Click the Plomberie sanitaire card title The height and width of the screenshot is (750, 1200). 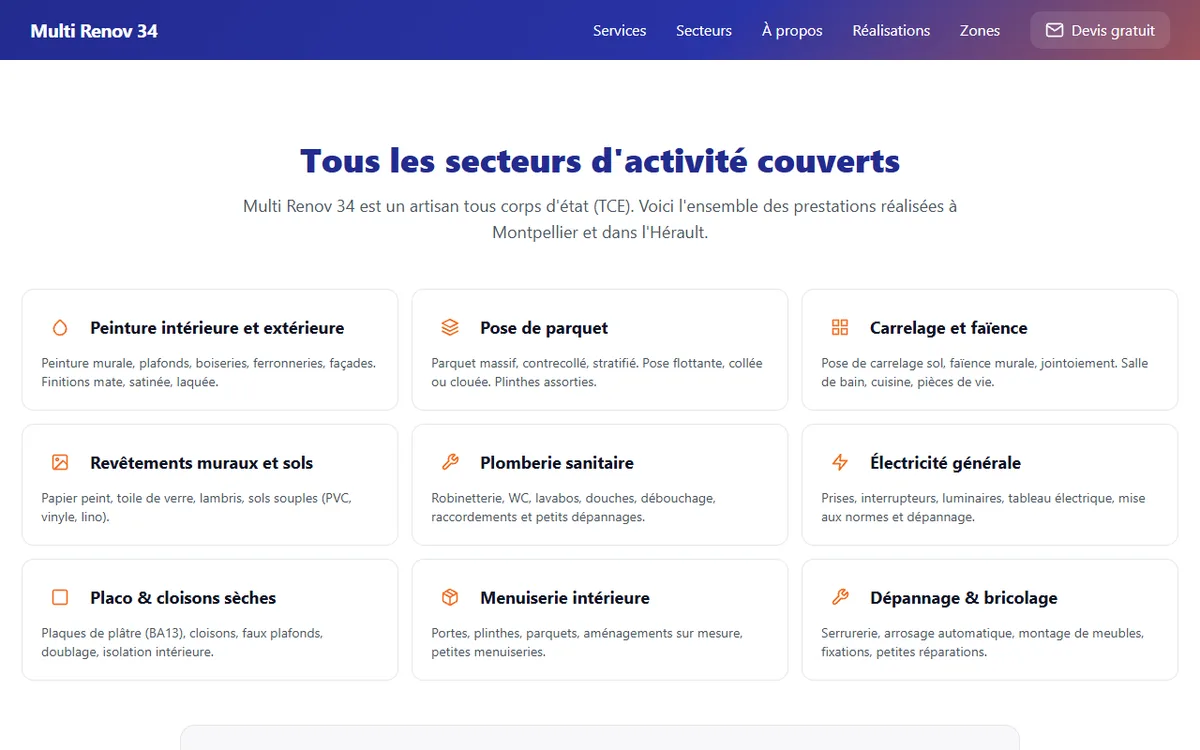557,462
